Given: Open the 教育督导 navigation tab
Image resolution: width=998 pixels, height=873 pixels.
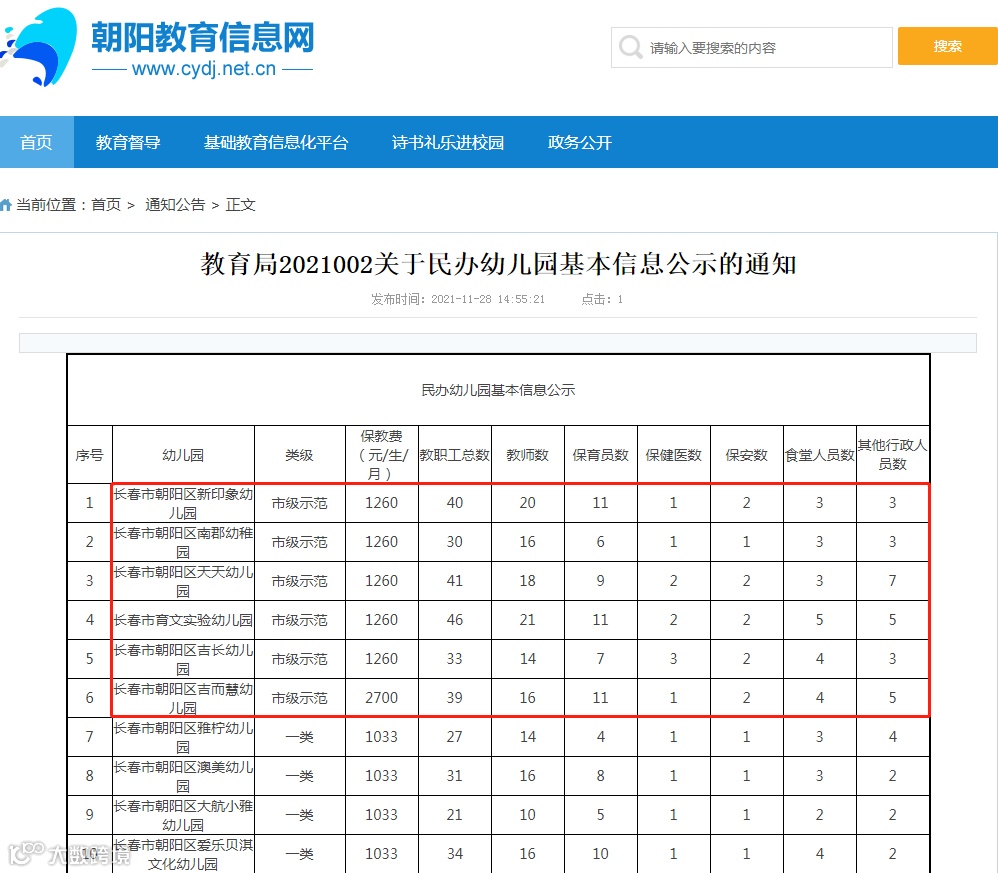Looking at the screenshot, I should click(128, 142).
